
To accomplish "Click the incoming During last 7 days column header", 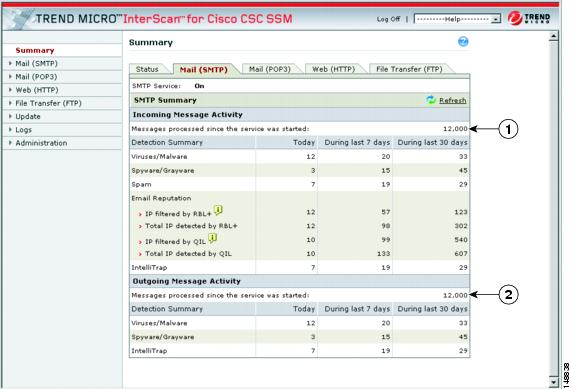I will click(x=357, y=142).
